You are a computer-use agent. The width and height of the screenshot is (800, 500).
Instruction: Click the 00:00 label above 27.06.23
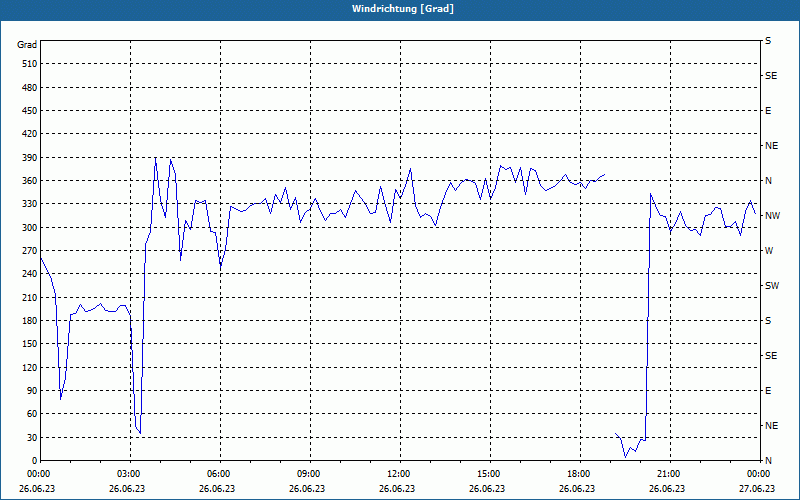coord(757,474)
